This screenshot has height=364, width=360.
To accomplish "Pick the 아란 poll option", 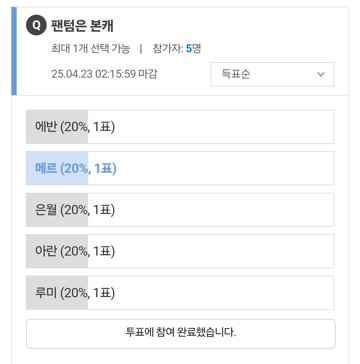I will pos(180,251).
